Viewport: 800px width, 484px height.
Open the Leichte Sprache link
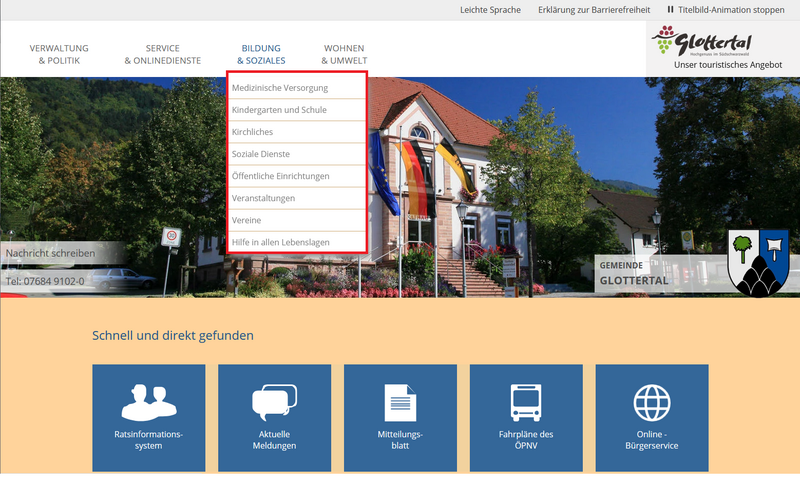click(x=490, y=10)
